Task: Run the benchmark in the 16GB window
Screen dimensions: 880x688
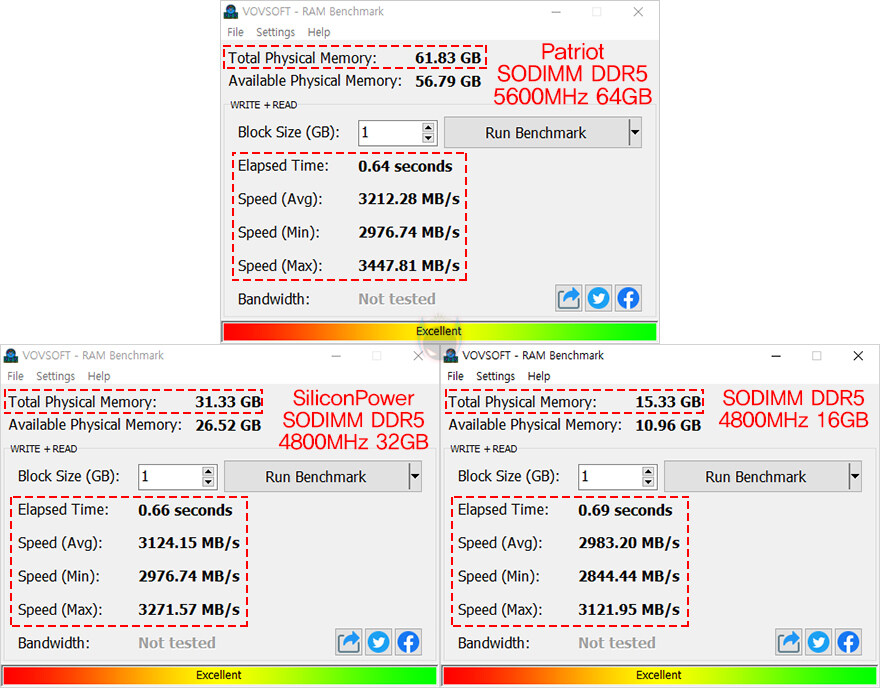Action: 755,476
